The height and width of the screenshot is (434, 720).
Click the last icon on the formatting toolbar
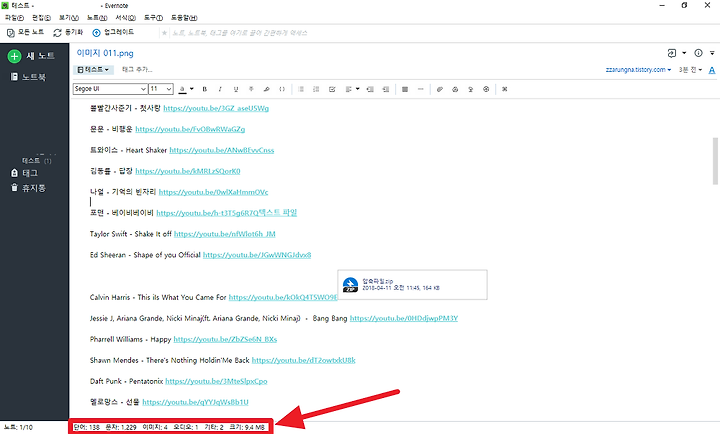[505, 89]
